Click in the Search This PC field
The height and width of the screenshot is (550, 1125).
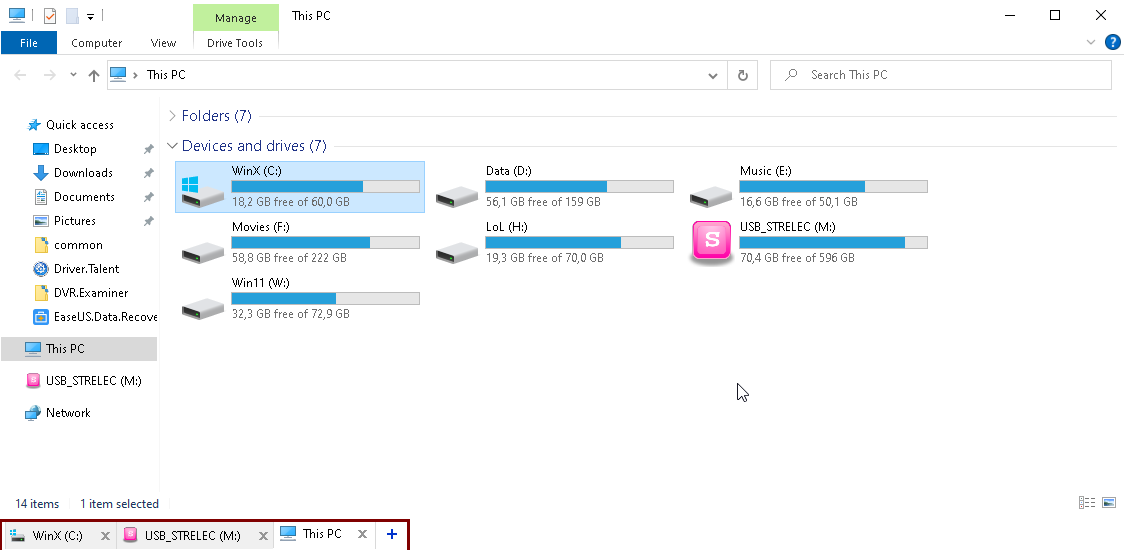pyautogui.click(x=941, y=75)
